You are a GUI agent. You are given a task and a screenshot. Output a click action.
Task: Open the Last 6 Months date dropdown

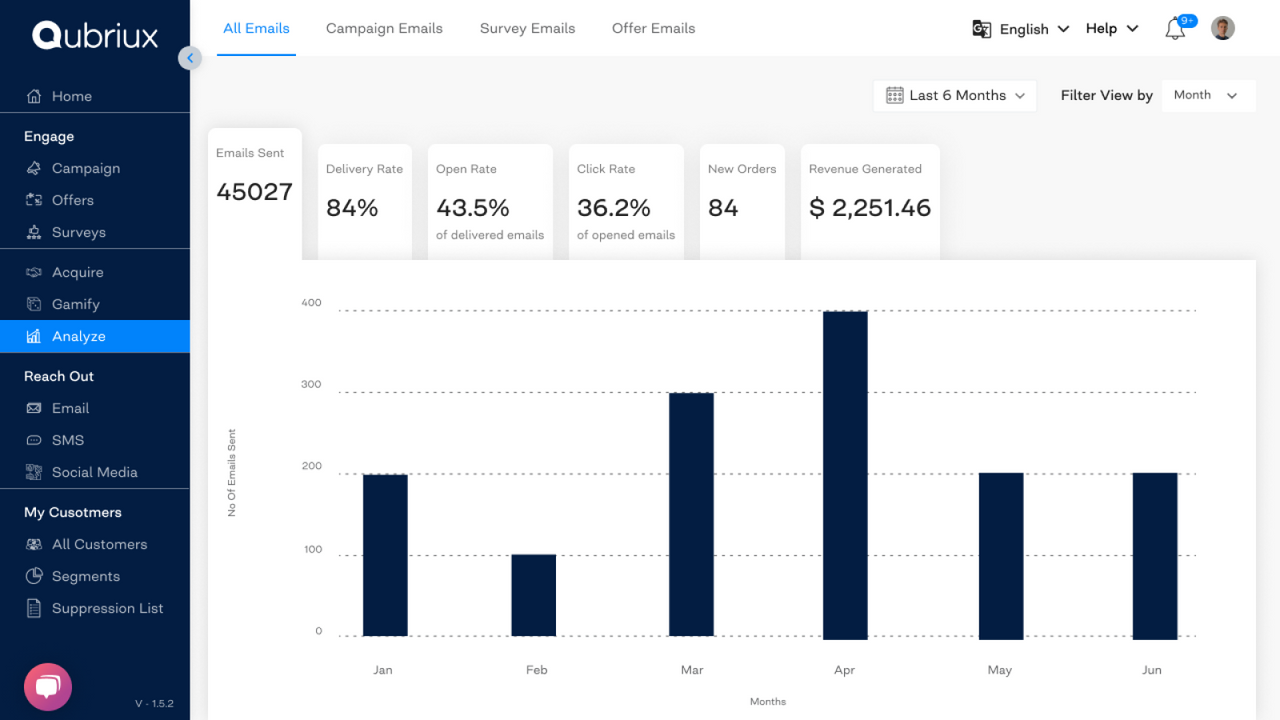954,95
